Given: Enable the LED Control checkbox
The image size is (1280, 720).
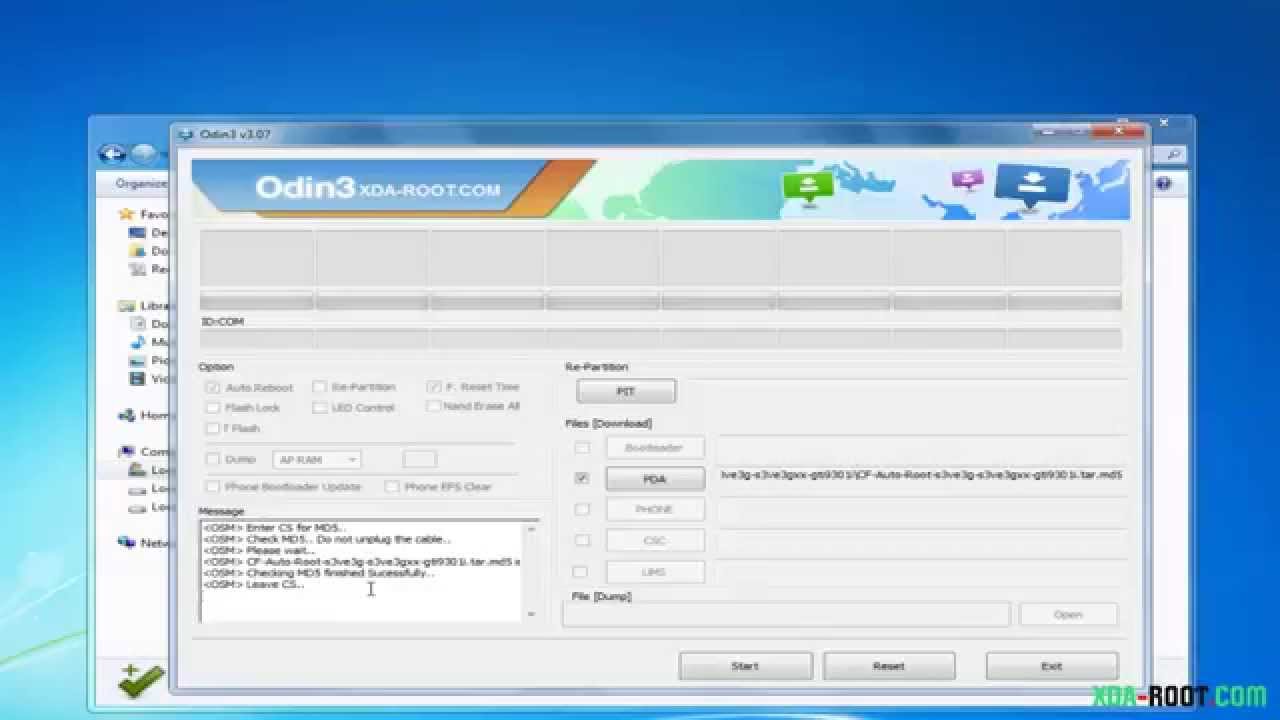Looking at the screenshot, I should (x=319, y=407).
